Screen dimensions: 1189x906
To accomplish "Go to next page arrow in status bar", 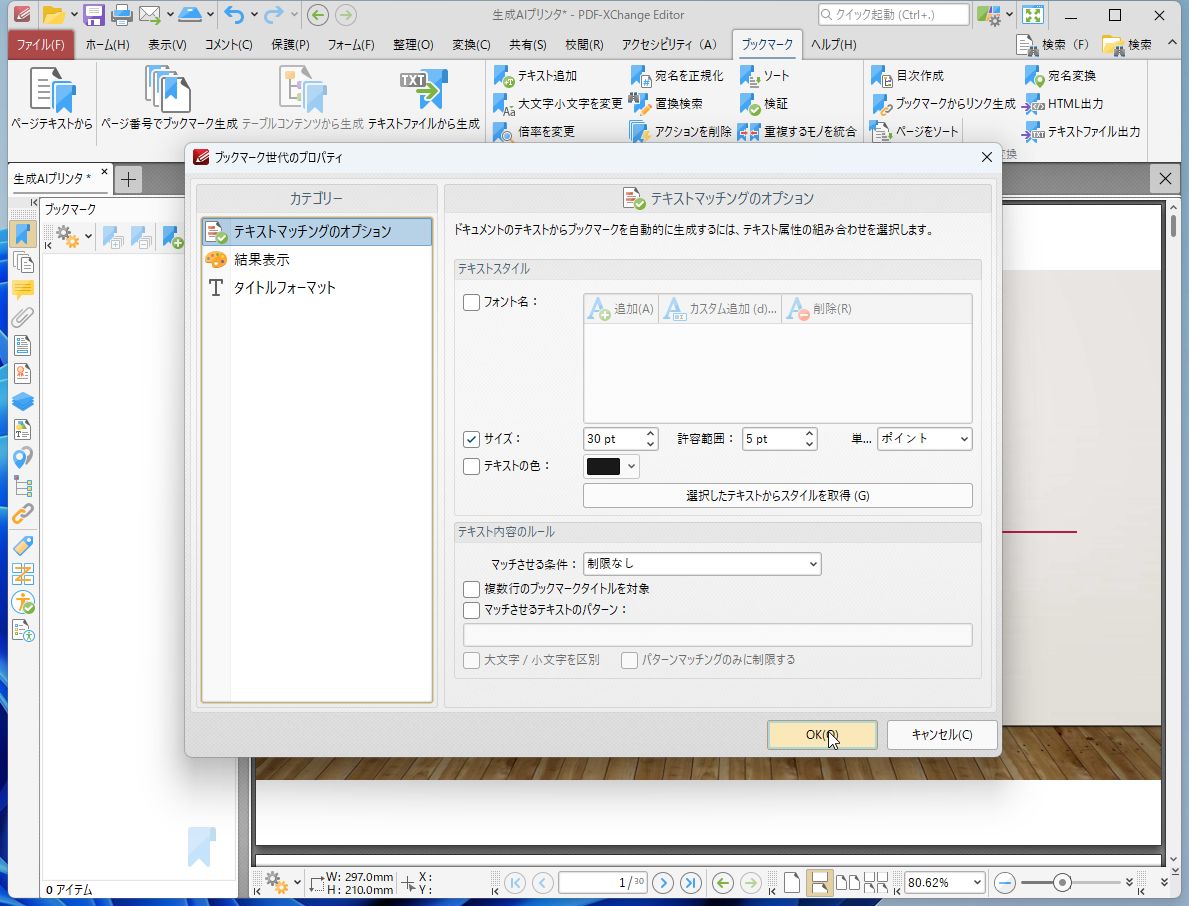I will coord(663,882).
